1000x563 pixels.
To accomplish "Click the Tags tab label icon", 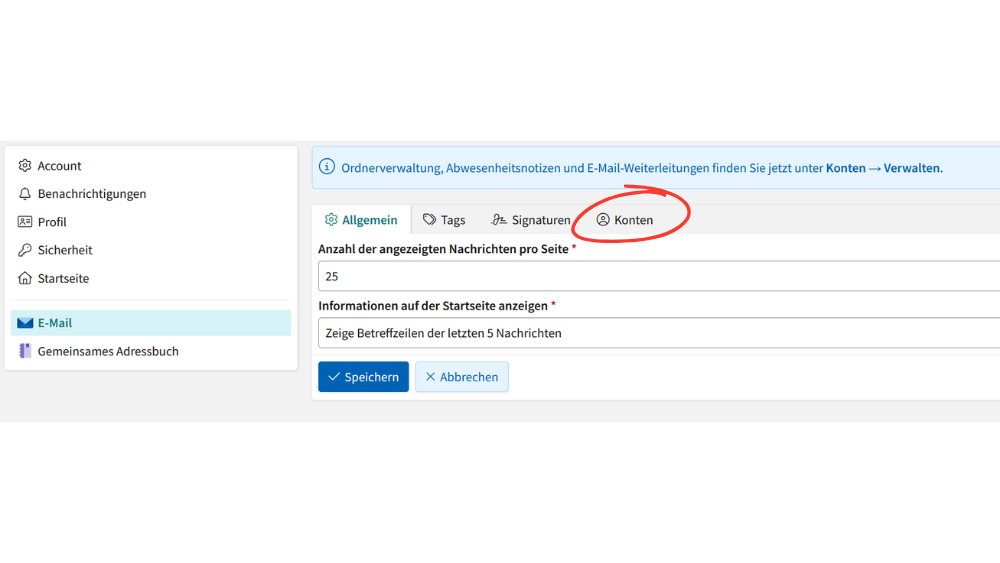I will [429, 219].
